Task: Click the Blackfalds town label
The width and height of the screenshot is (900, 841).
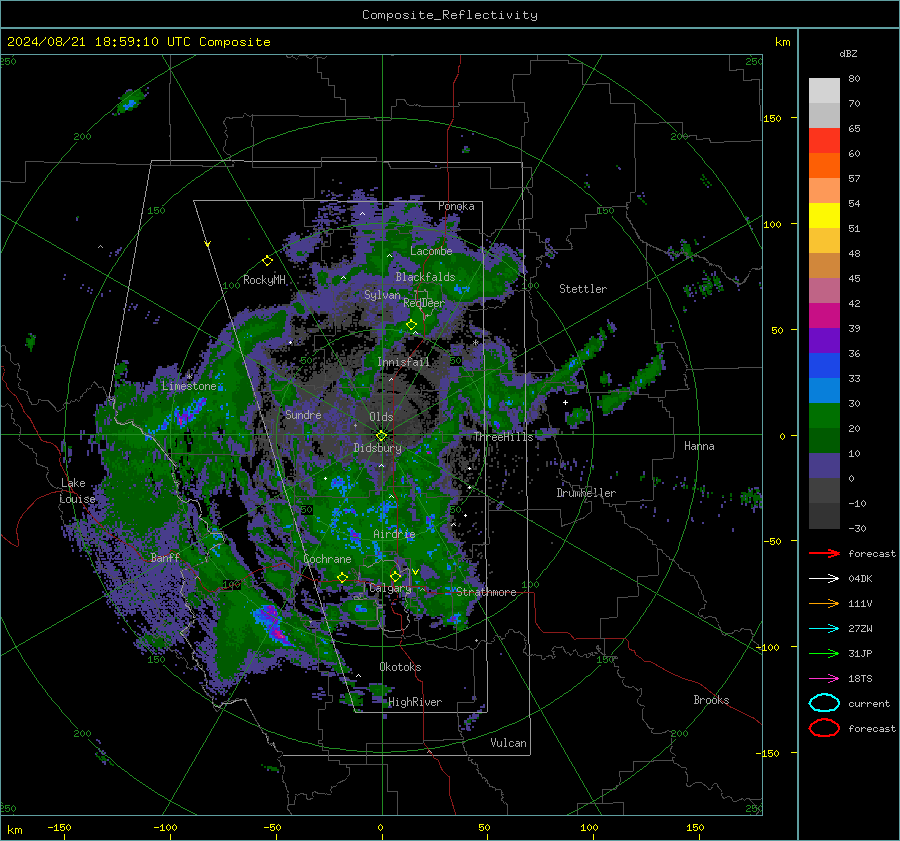Action: (x=425, y=277)
